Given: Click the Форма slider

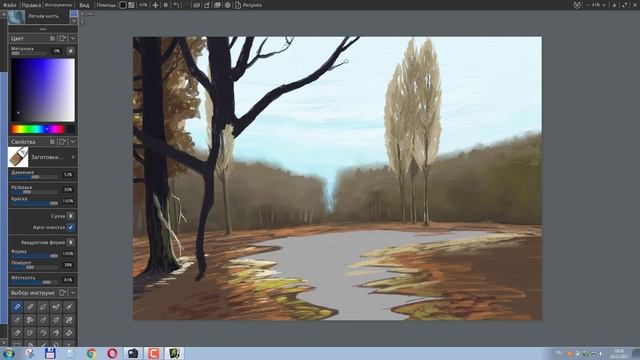Looking at the screenshot, I should pos(34,256).
